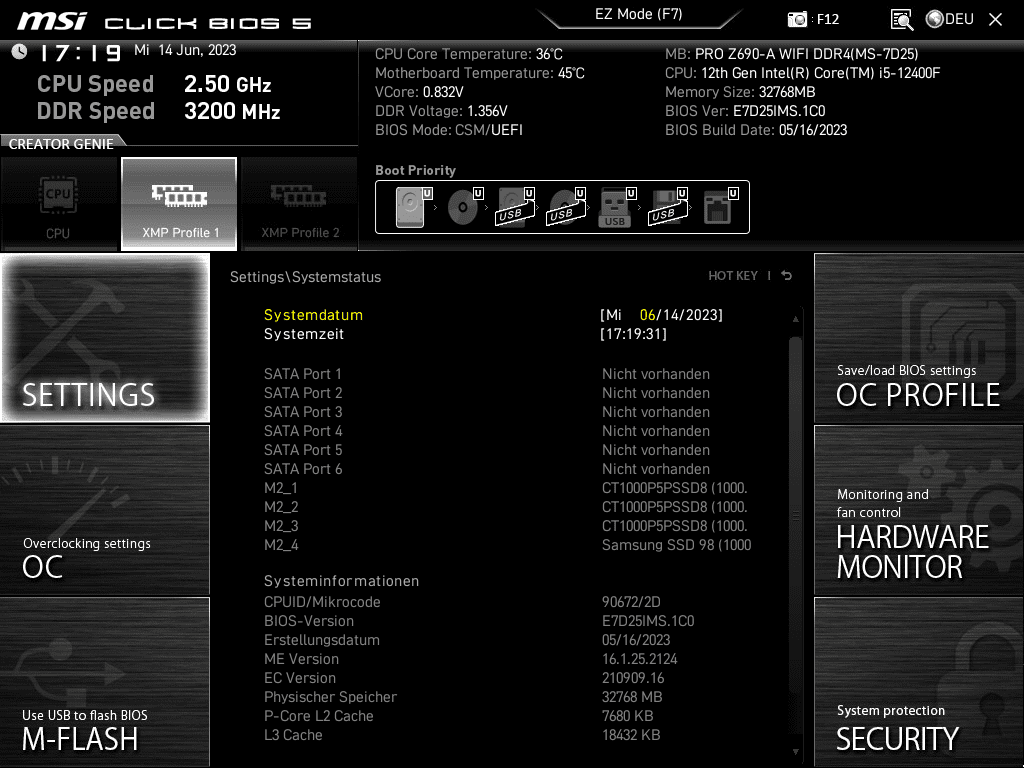Click the settings list vertical scrollbar thumb
1024x768 pixels.
click(795, 516)
